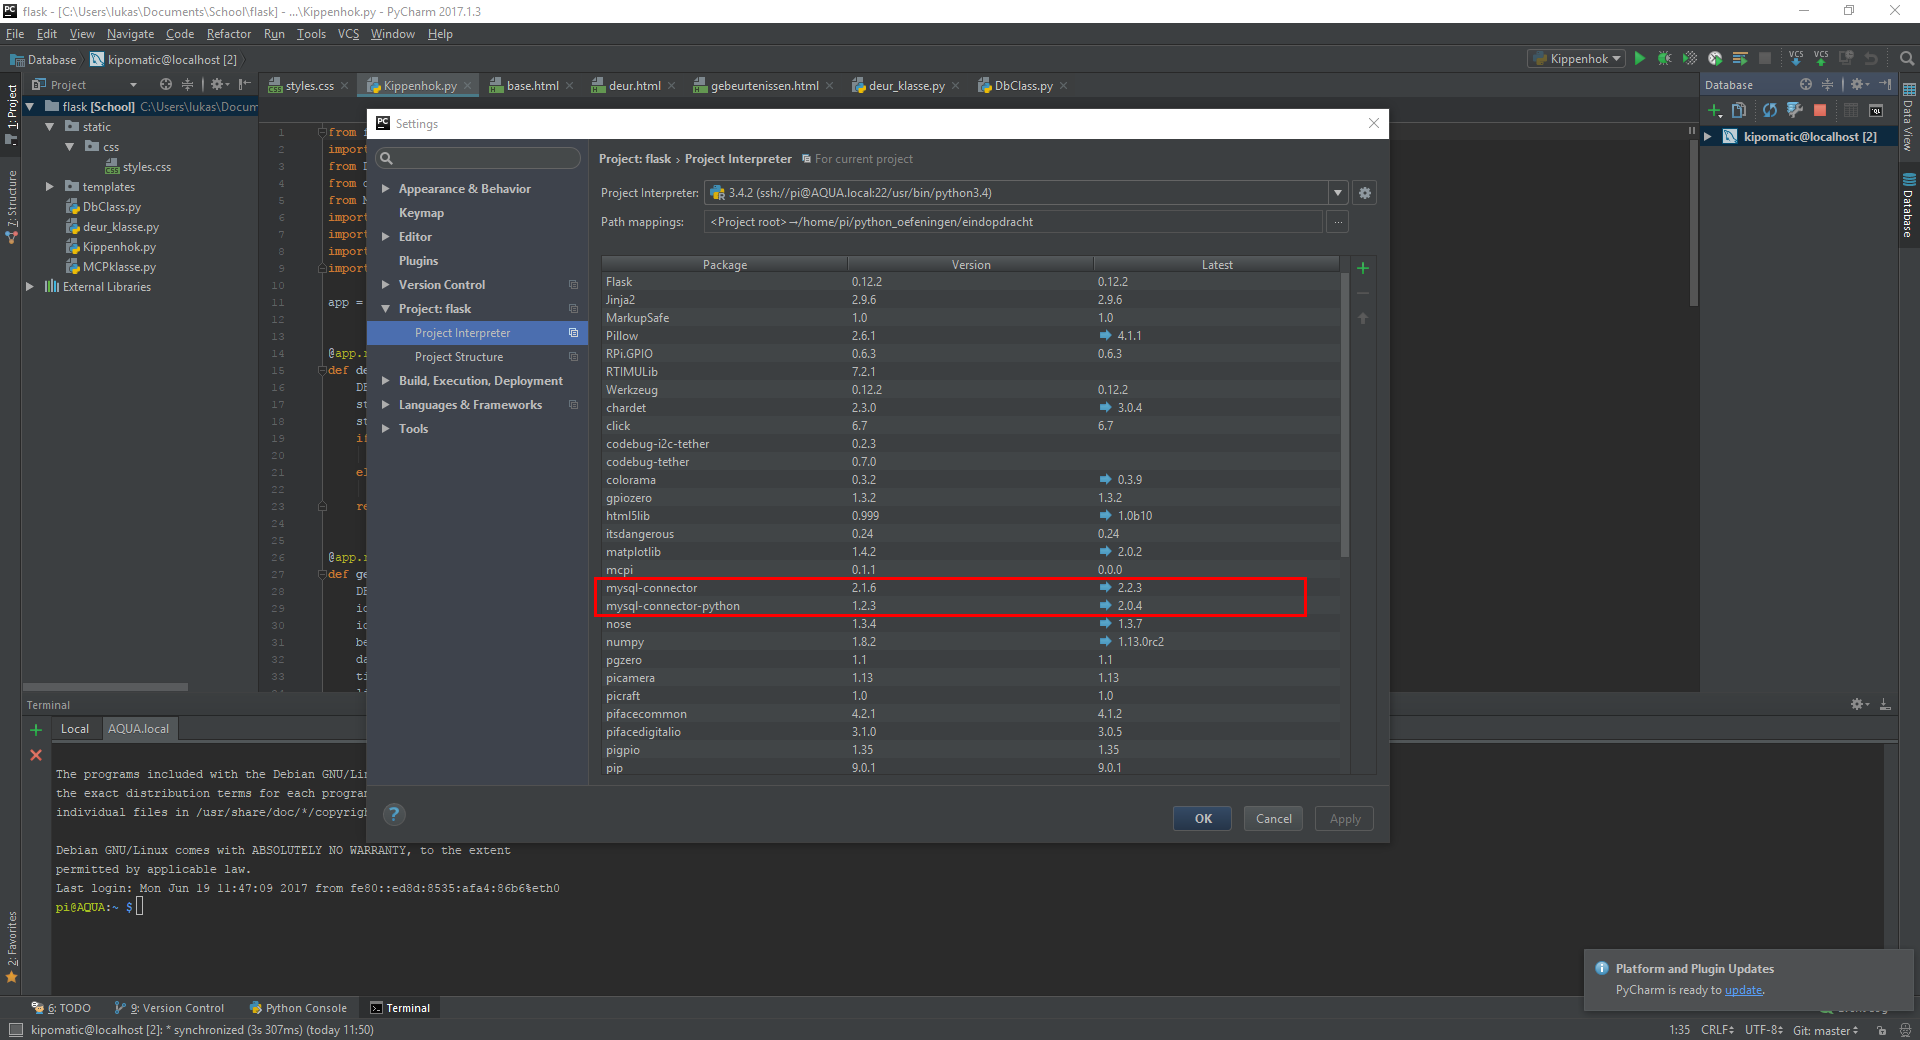Open Search Everywhere magnifier icon

coord(1907,59)
